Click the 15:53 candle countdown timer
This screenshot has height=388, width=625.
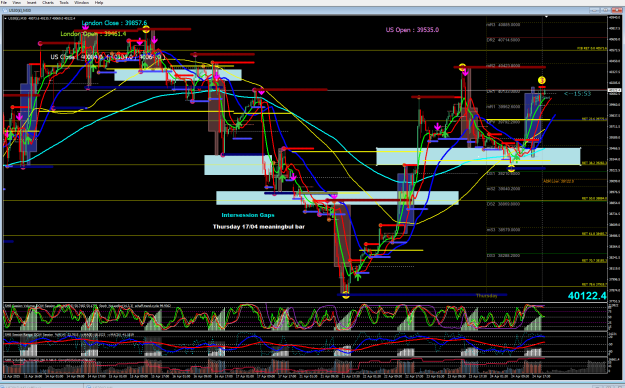click(578, 94)
